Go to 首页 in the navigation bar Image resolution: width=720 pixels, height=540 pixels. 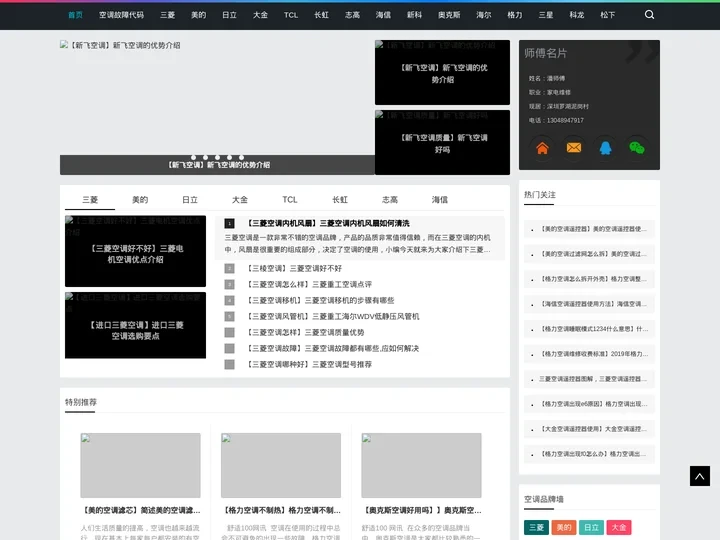click(x=75, y=15)
